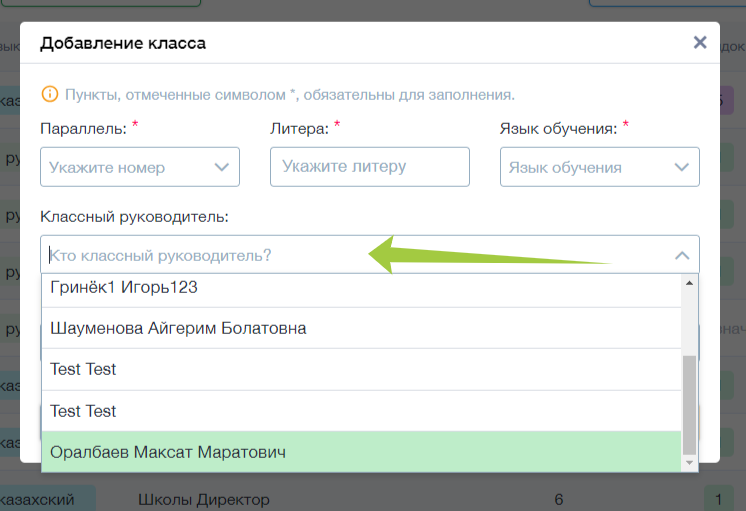Click the dropdown list scrollbar thumb
Screen dimensions: 746x511
point(689,405)
